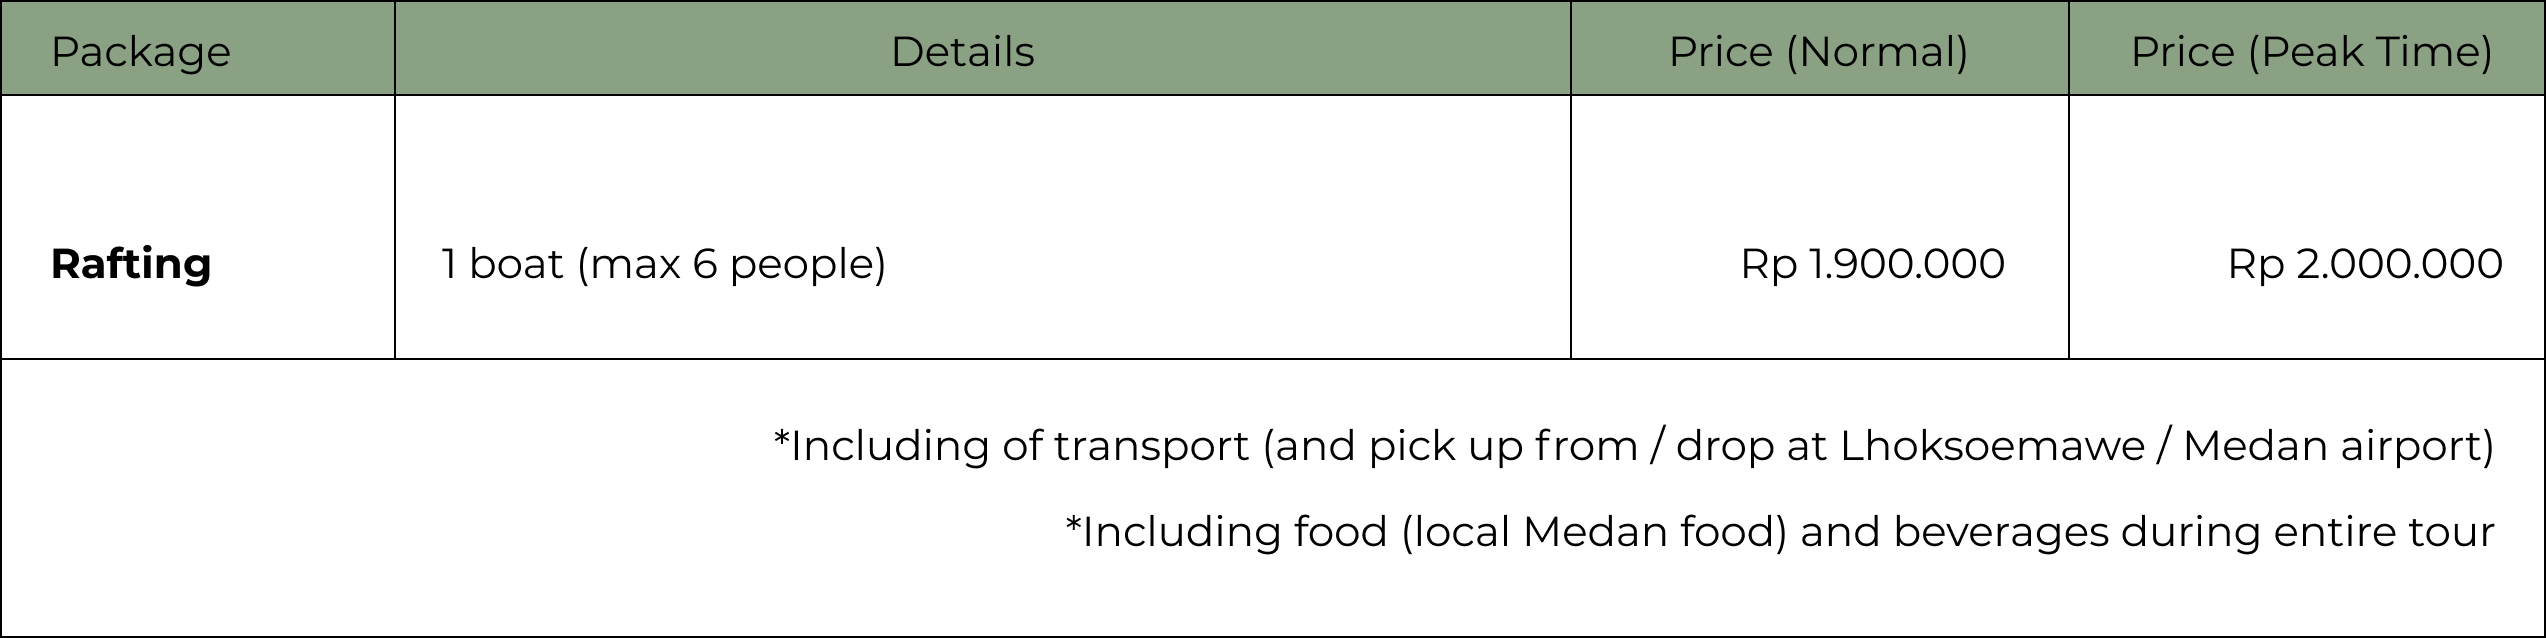Select the "pick up from" phrase
This screenshot has width=2546, height=638.
coord(1502,446)
